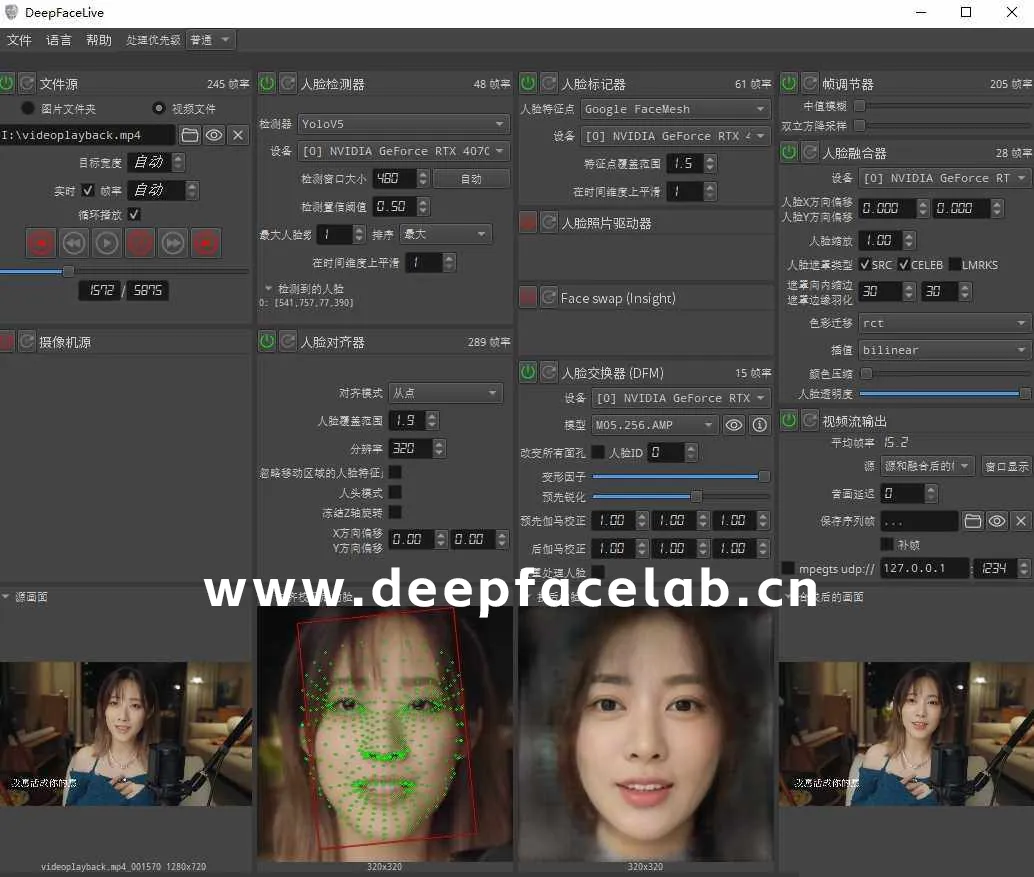
Task: Toggle the 人脸检测器 power icon
Action: click(267, 83)
